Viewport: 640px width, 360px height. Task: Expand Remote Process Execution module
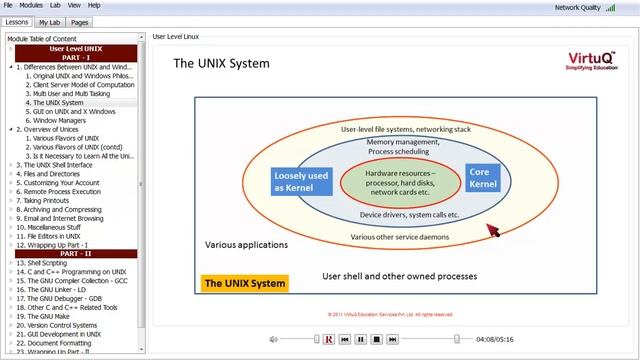(x=11, y=192)
